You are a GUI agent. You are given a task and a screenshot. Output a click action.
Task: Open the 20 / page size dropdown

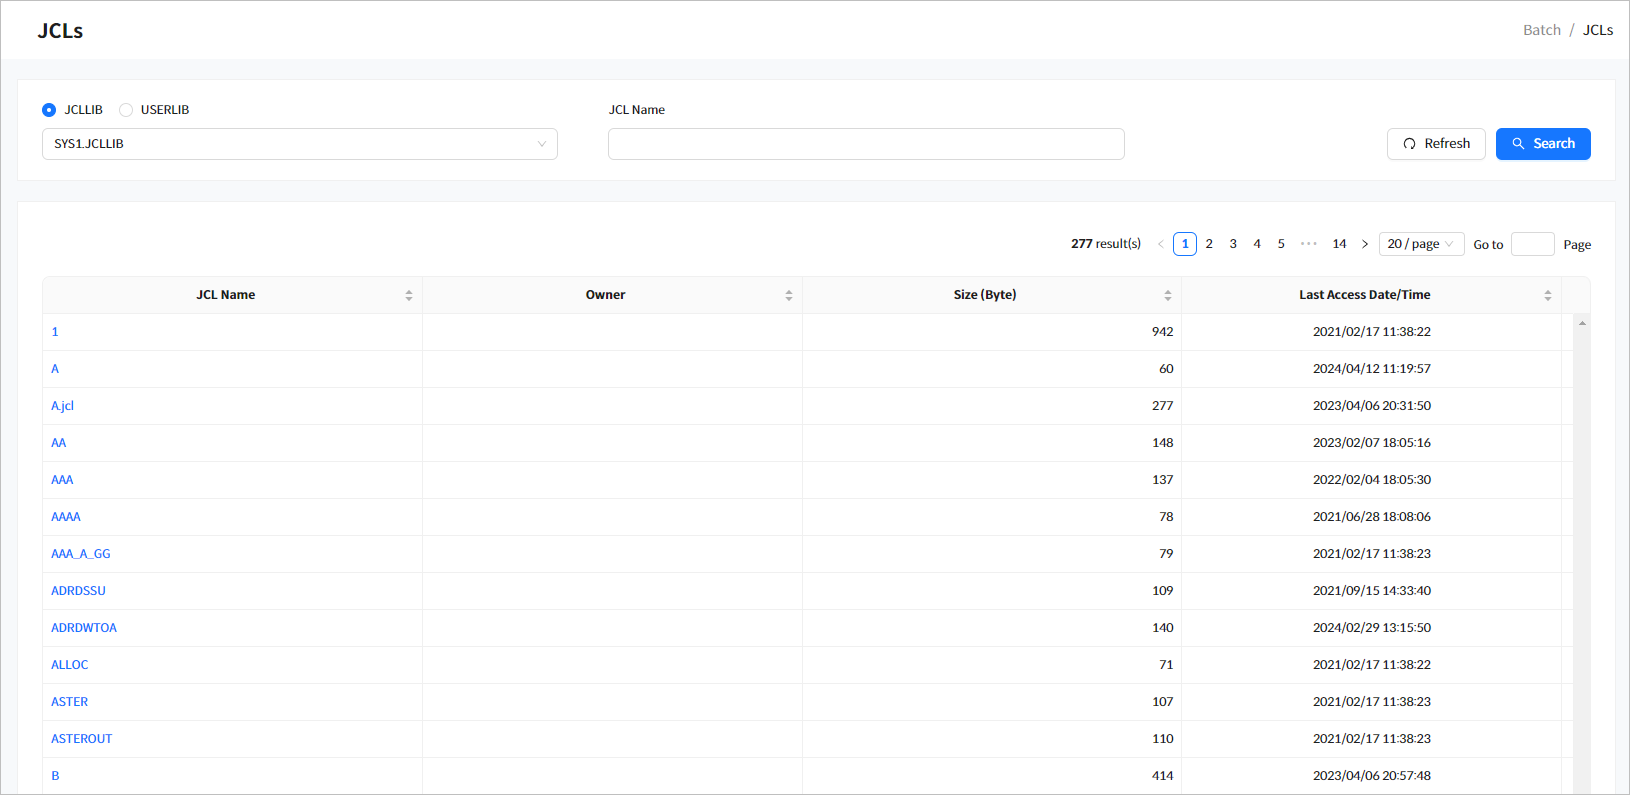tap(1420, 244)
